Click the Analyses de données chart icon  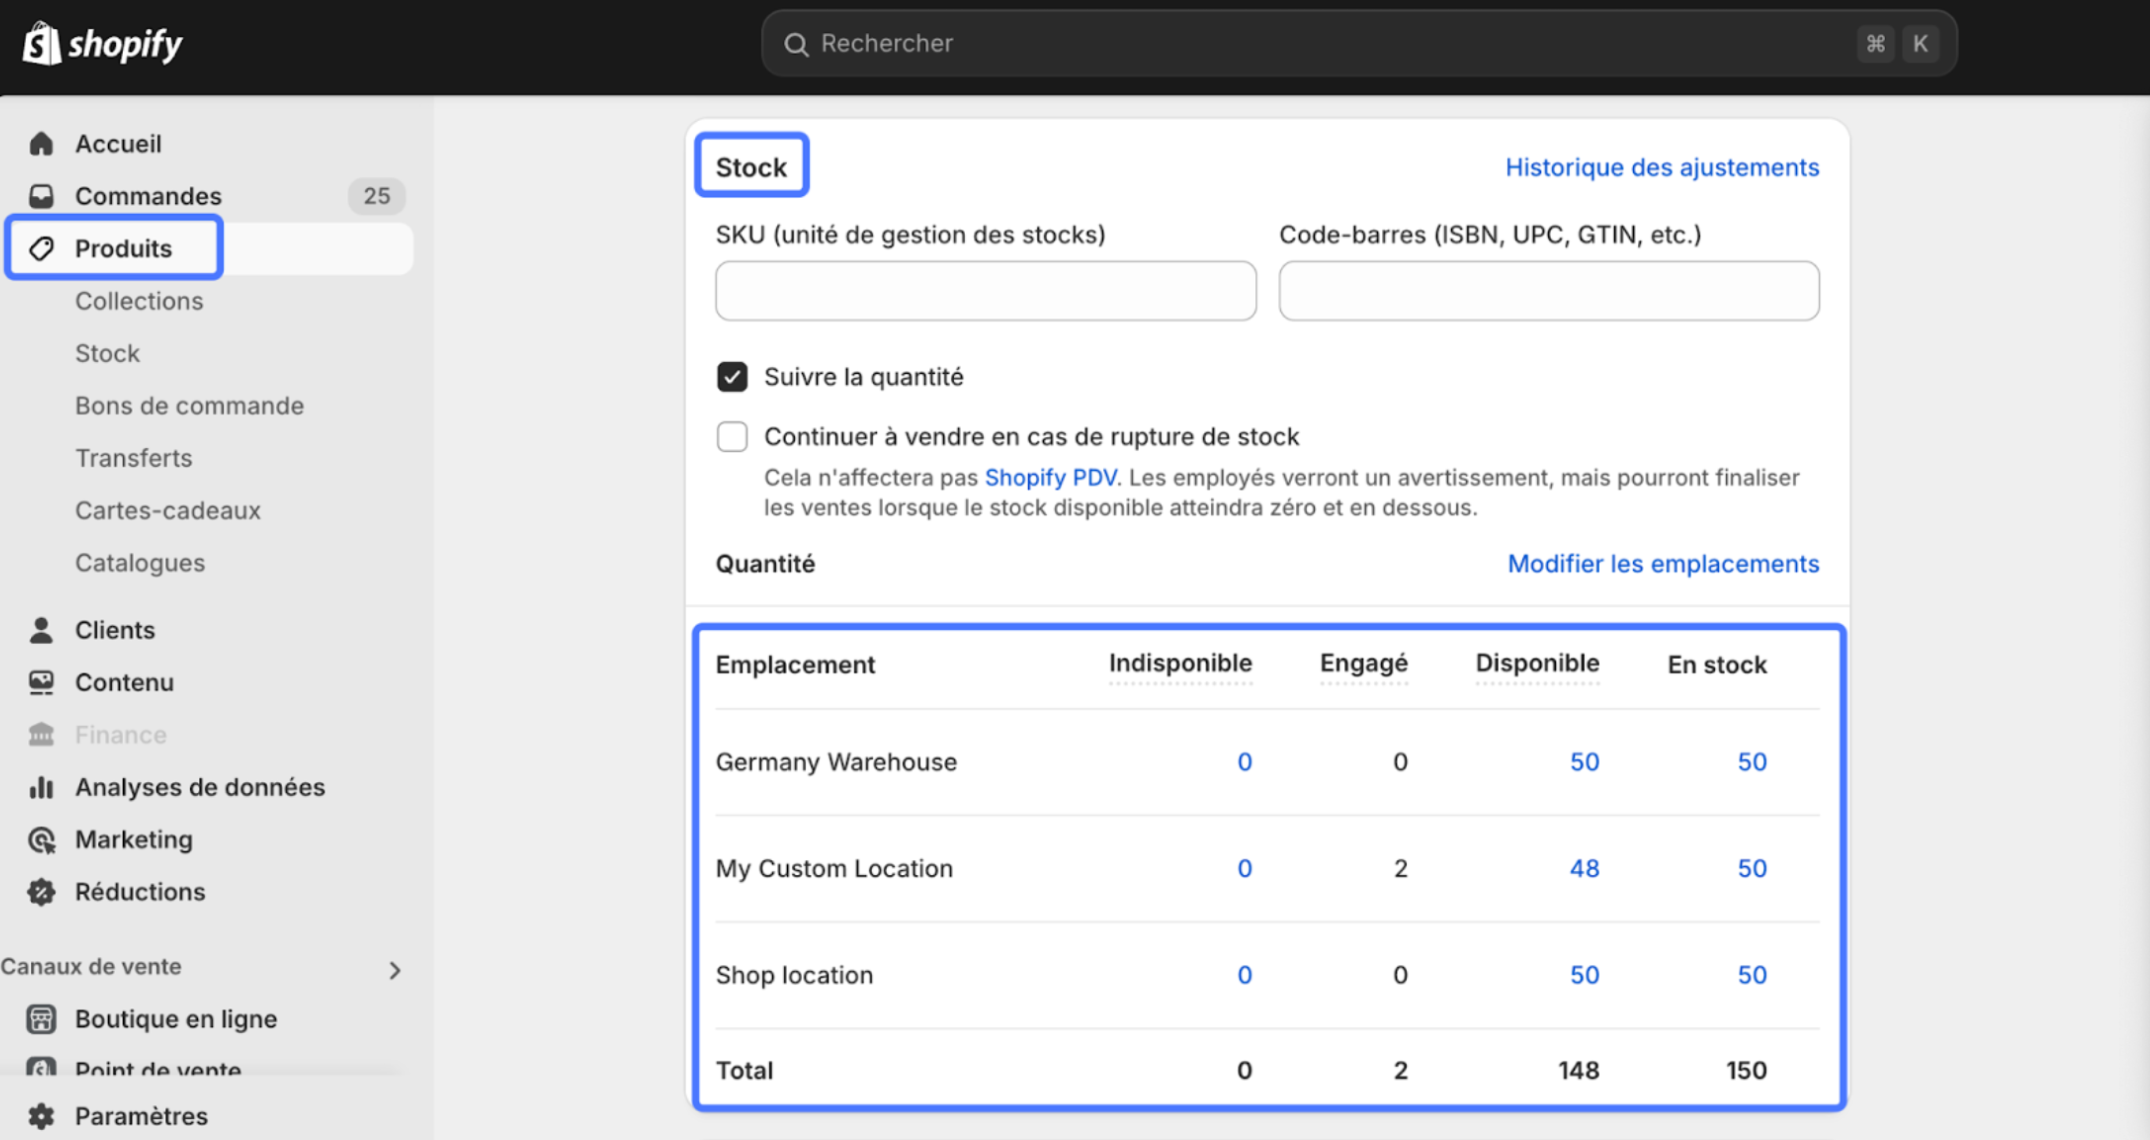pos(41,787)
